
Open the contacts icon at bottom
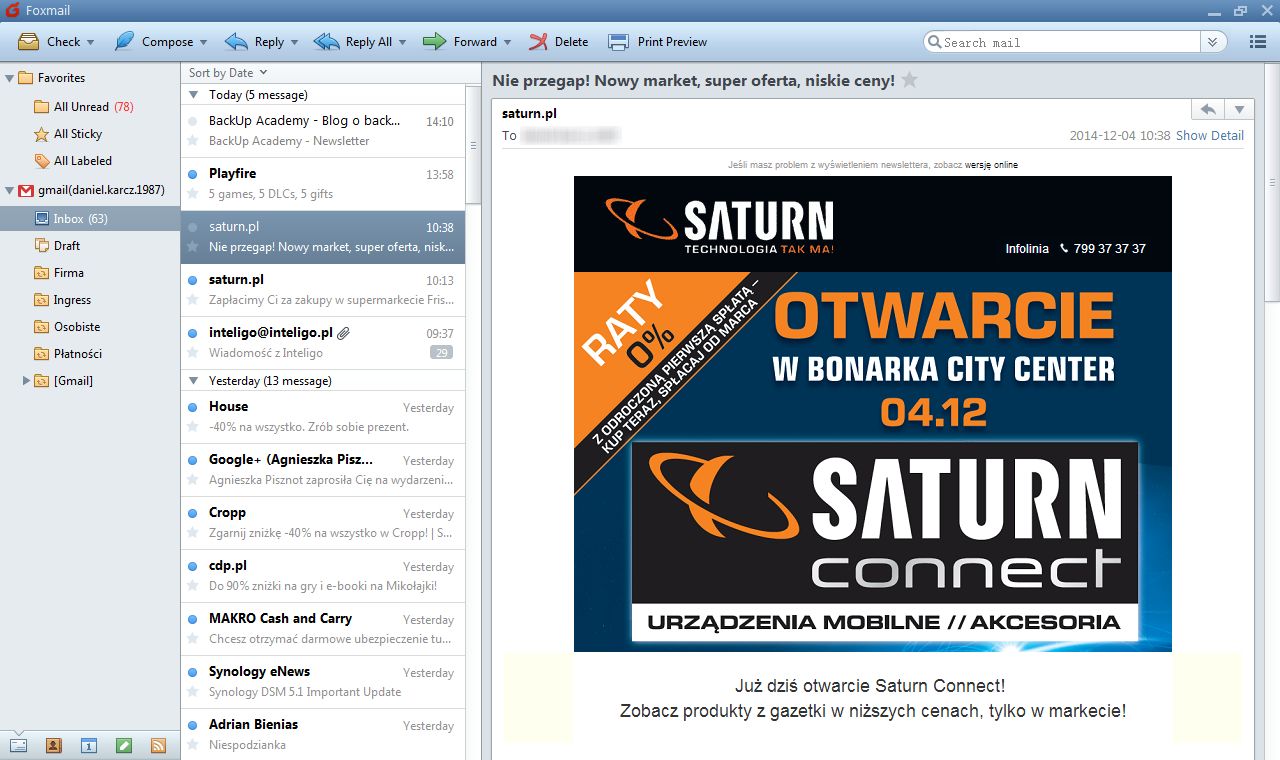pos(53,745)
